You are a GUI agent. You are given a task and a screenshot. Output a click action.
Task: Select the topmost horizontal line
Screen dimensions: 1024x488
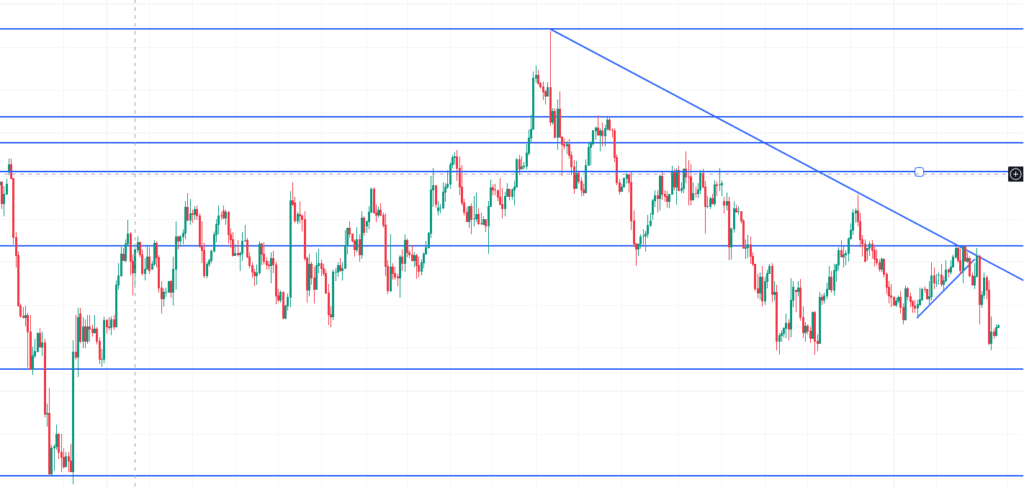coord(300,29)
